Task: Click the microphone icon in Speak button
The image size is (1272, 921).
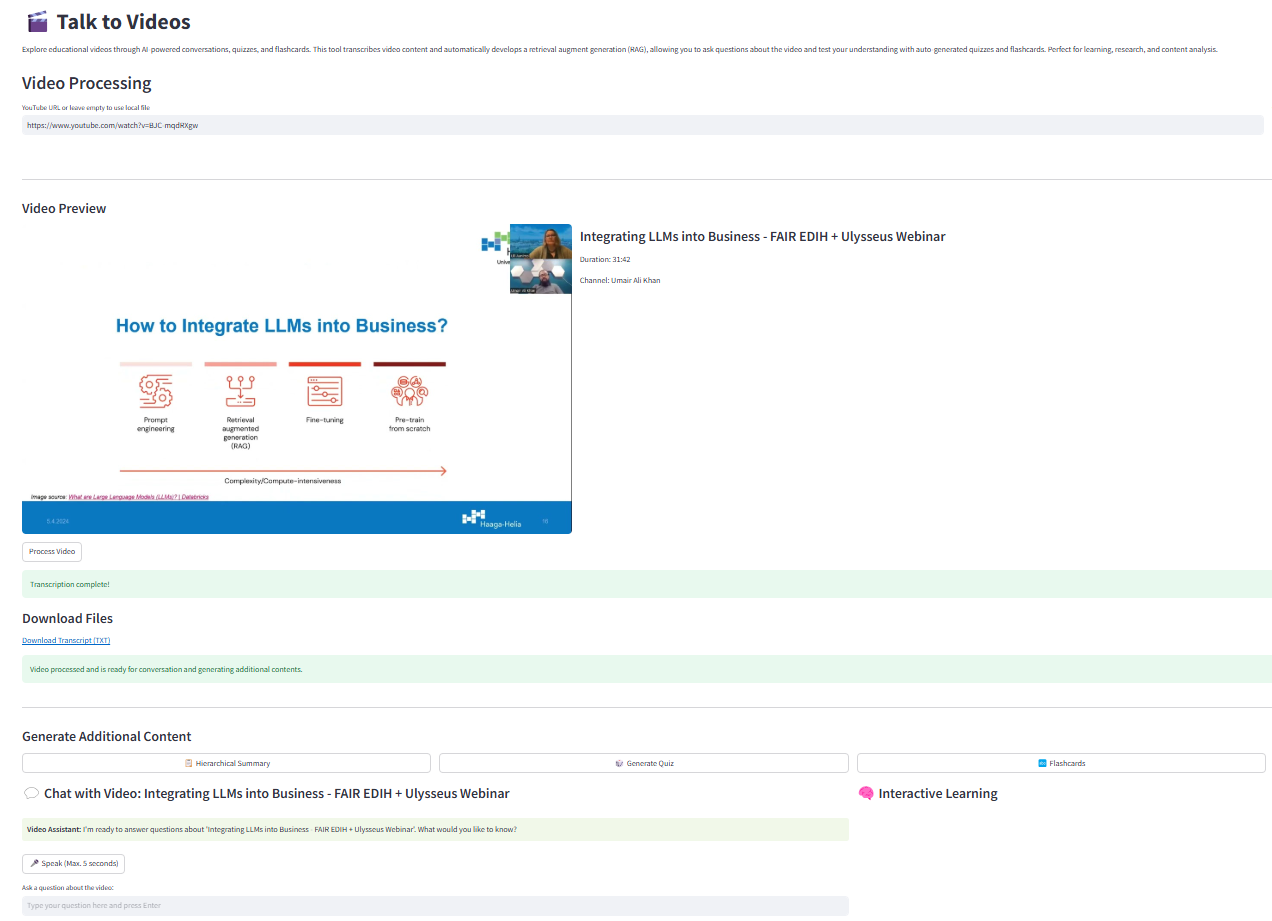Action: click(x=35, y=863)
